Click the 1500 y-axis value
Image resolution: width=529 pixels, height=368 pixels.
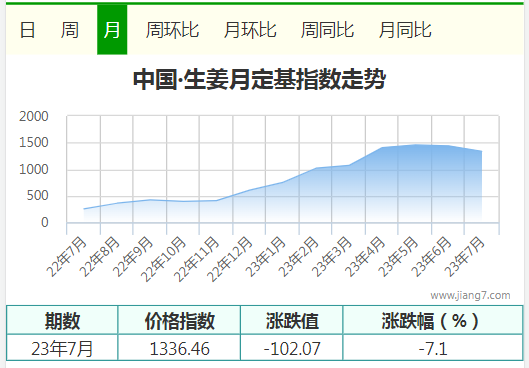pyautogui.click(x=34, y=143)
